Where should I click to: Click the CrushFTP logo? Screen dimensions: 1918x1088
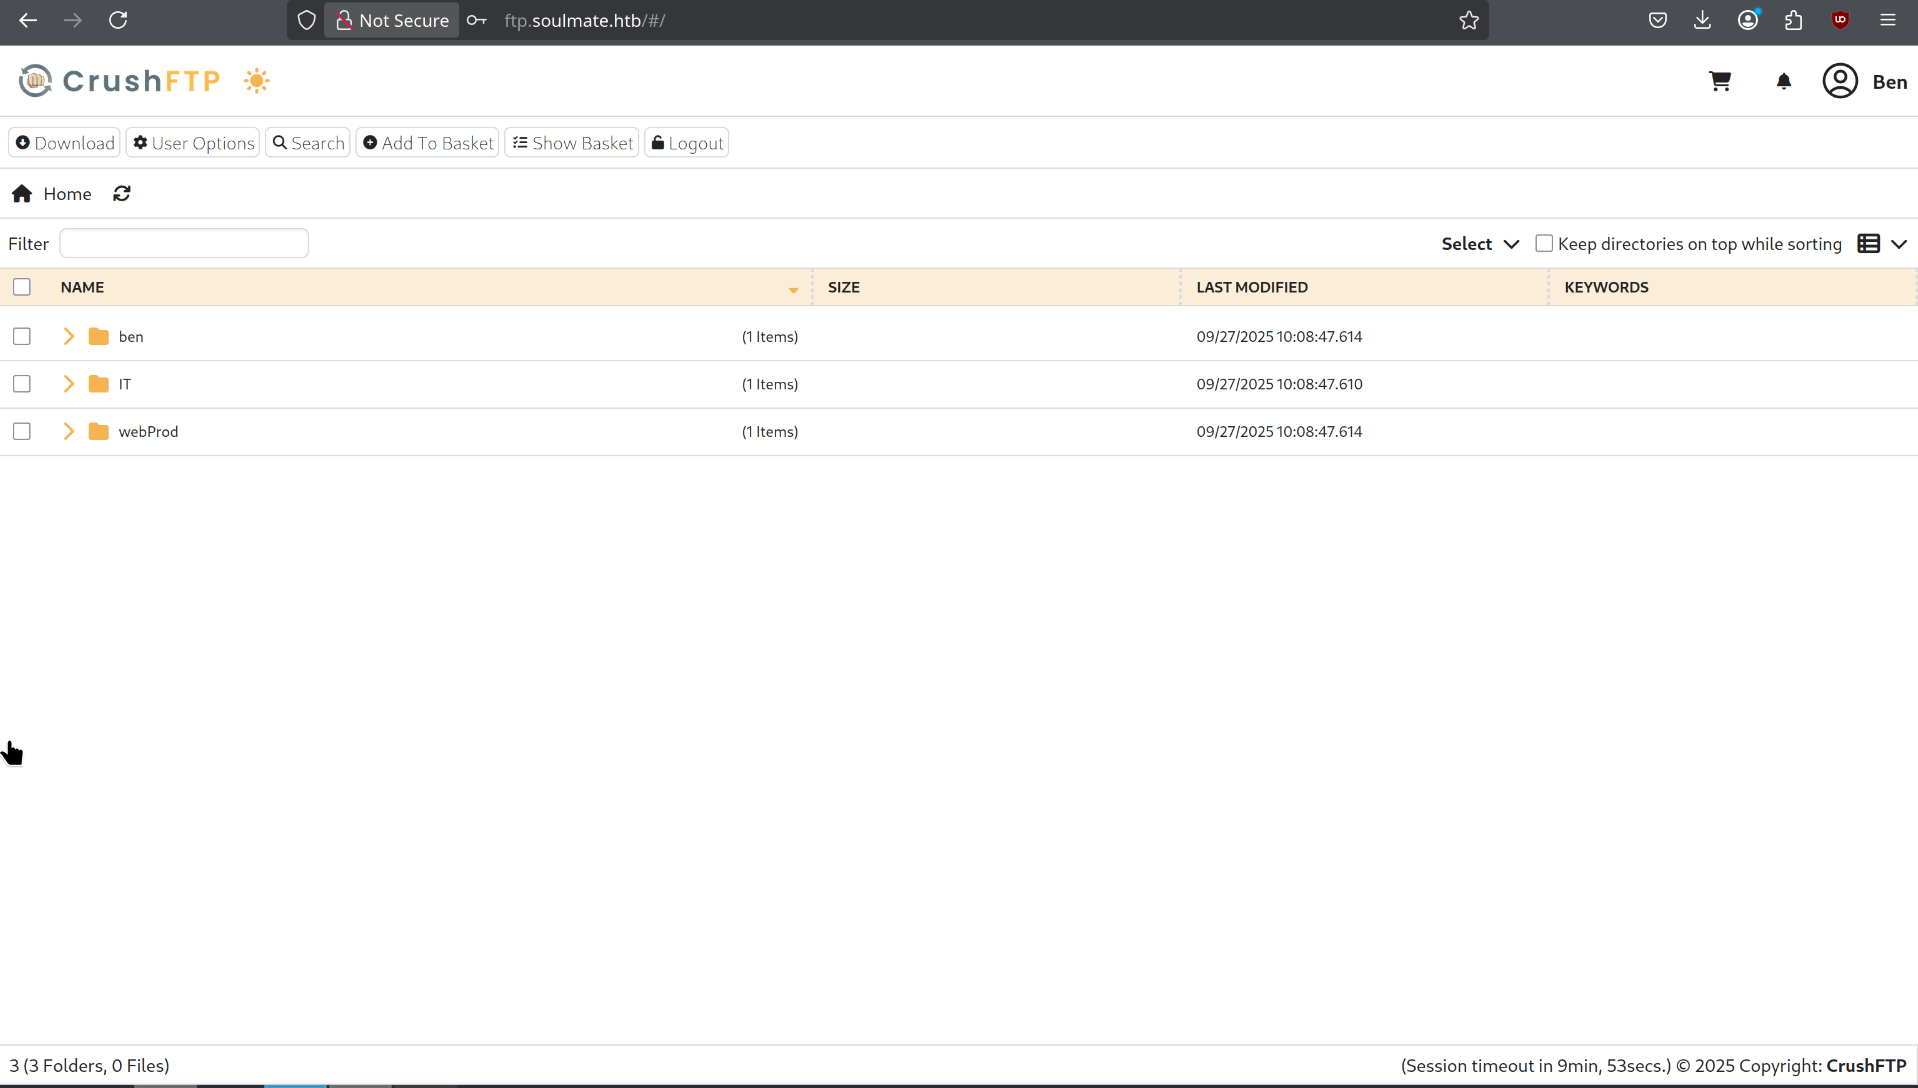coord(120,81)
